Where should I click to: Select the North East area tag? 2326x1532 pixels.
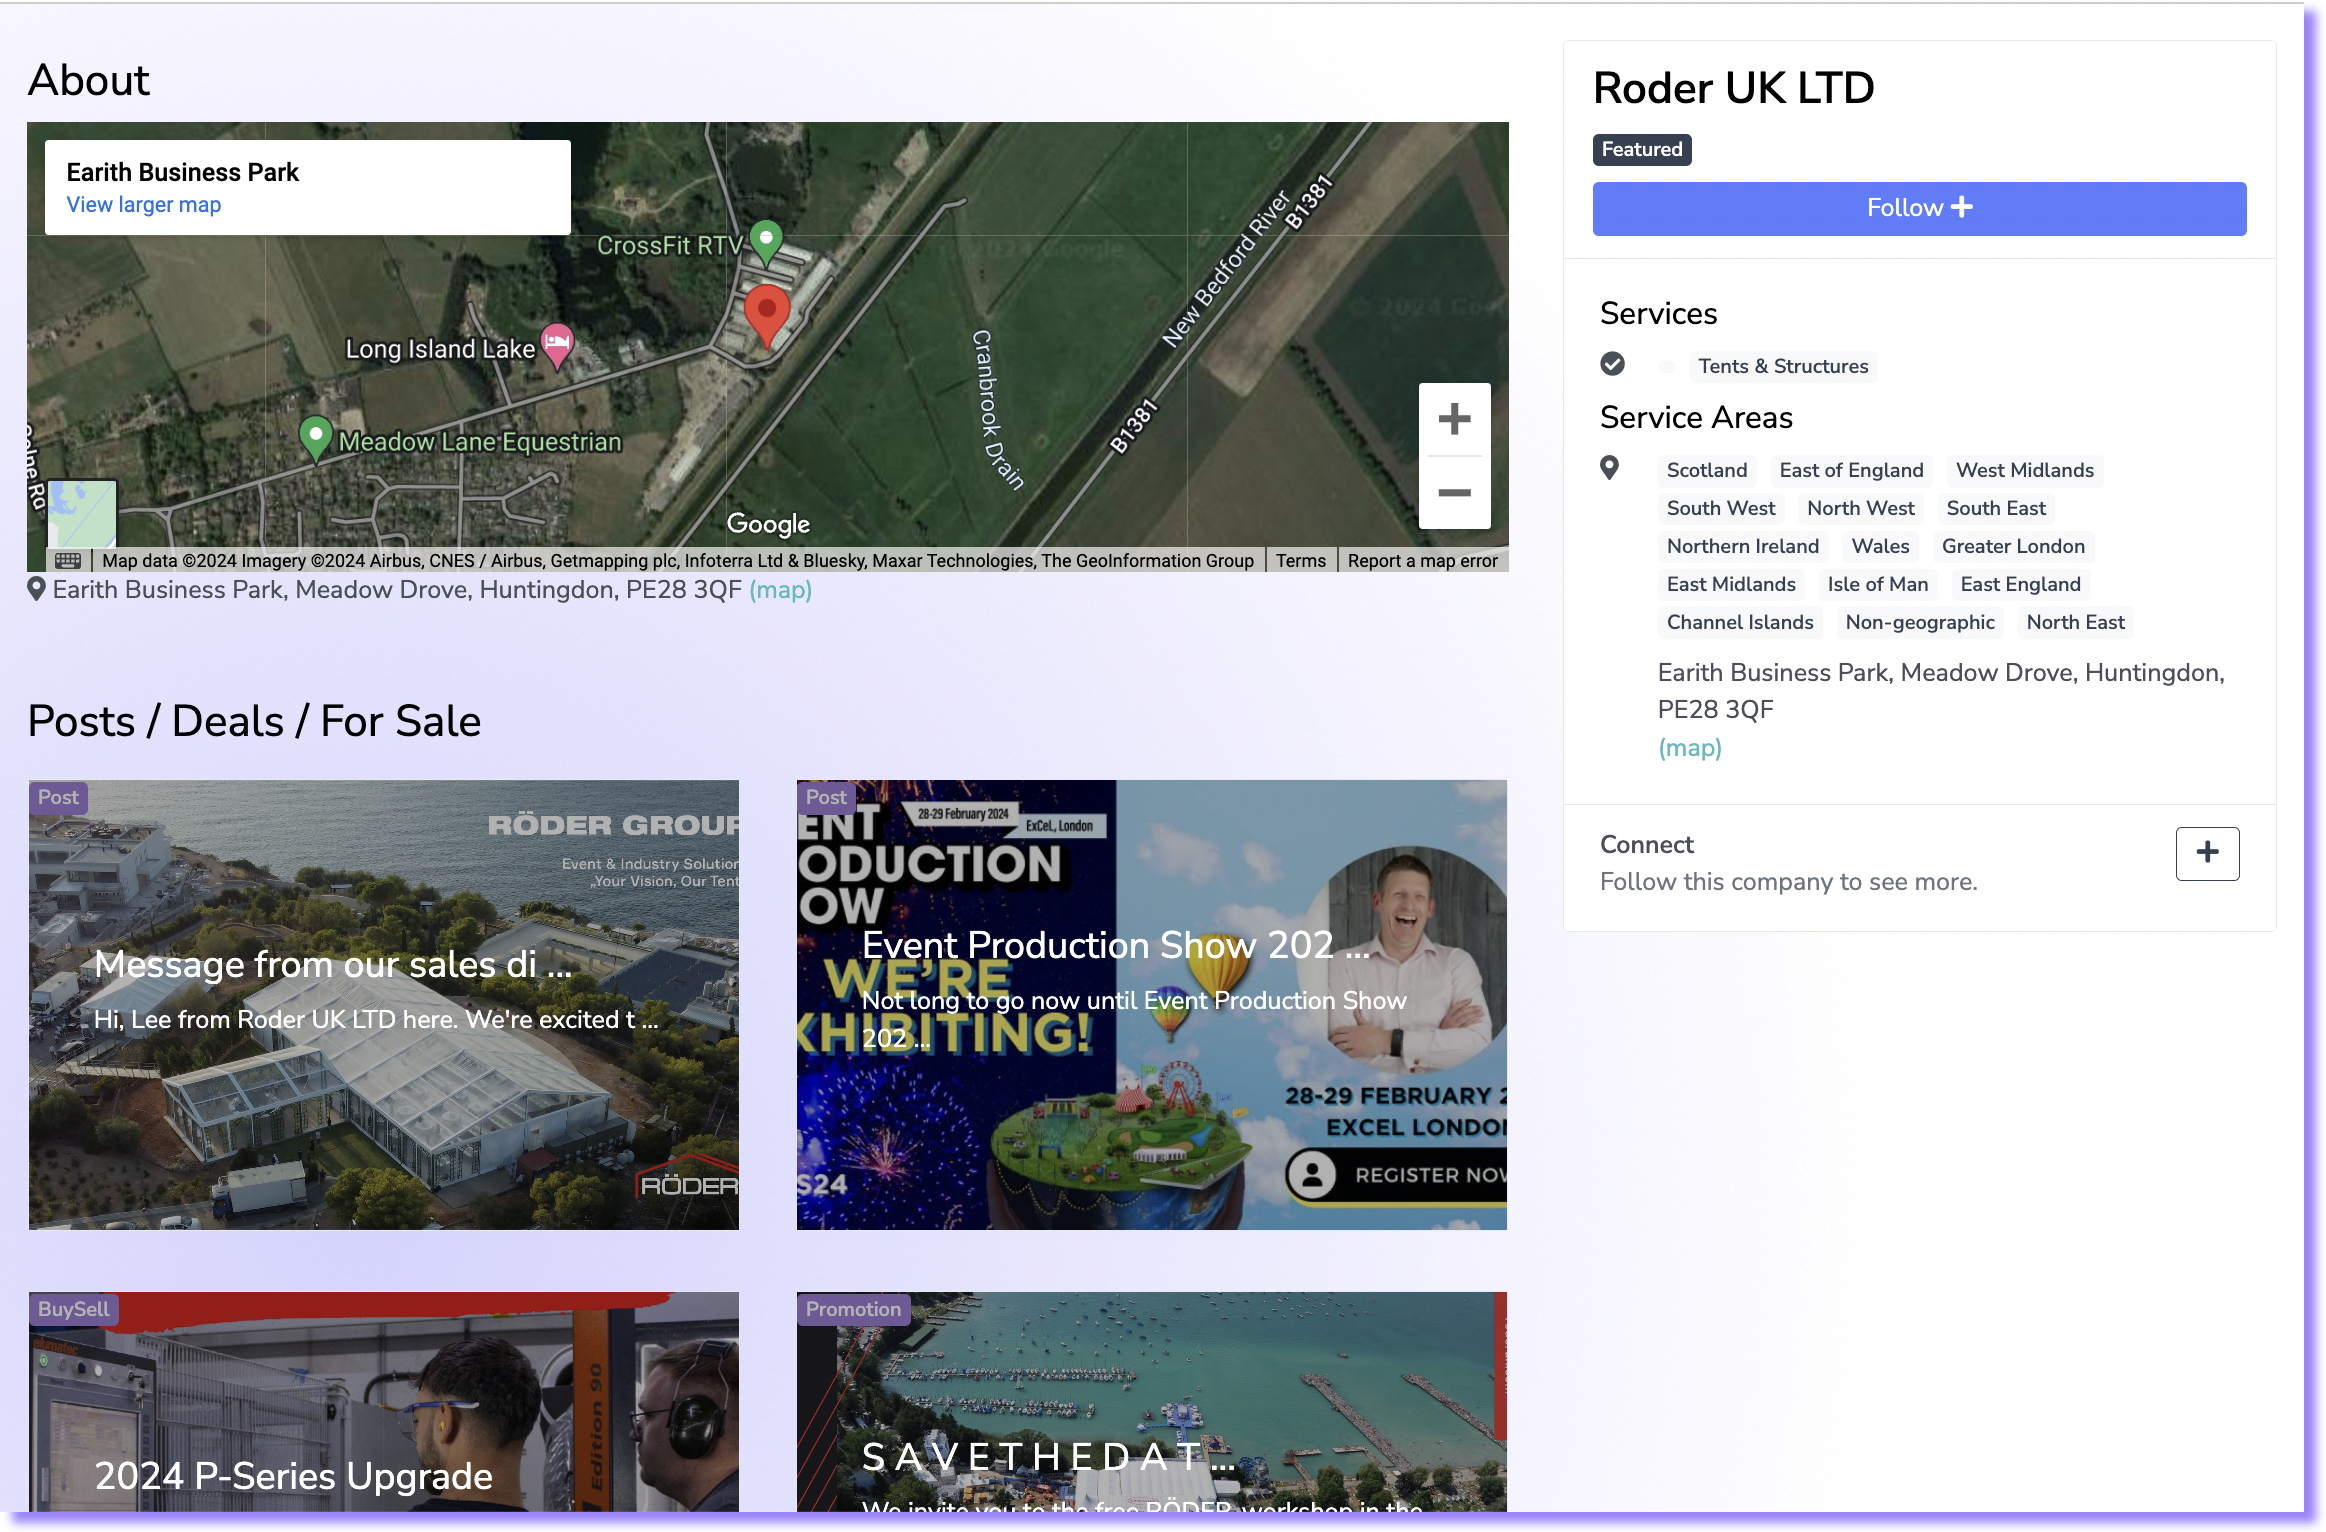2075,622
